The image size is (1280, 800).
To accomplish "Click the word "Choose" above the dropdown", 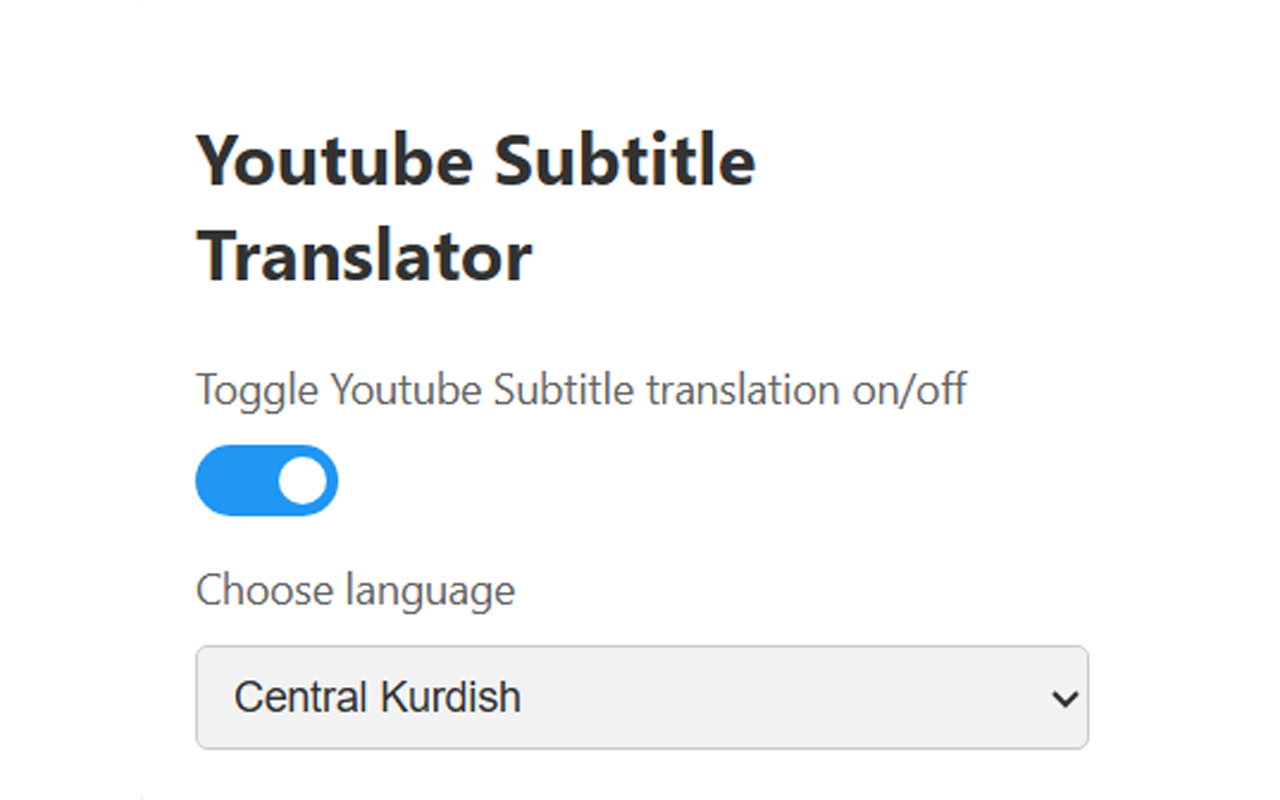I will coord(264,590).
